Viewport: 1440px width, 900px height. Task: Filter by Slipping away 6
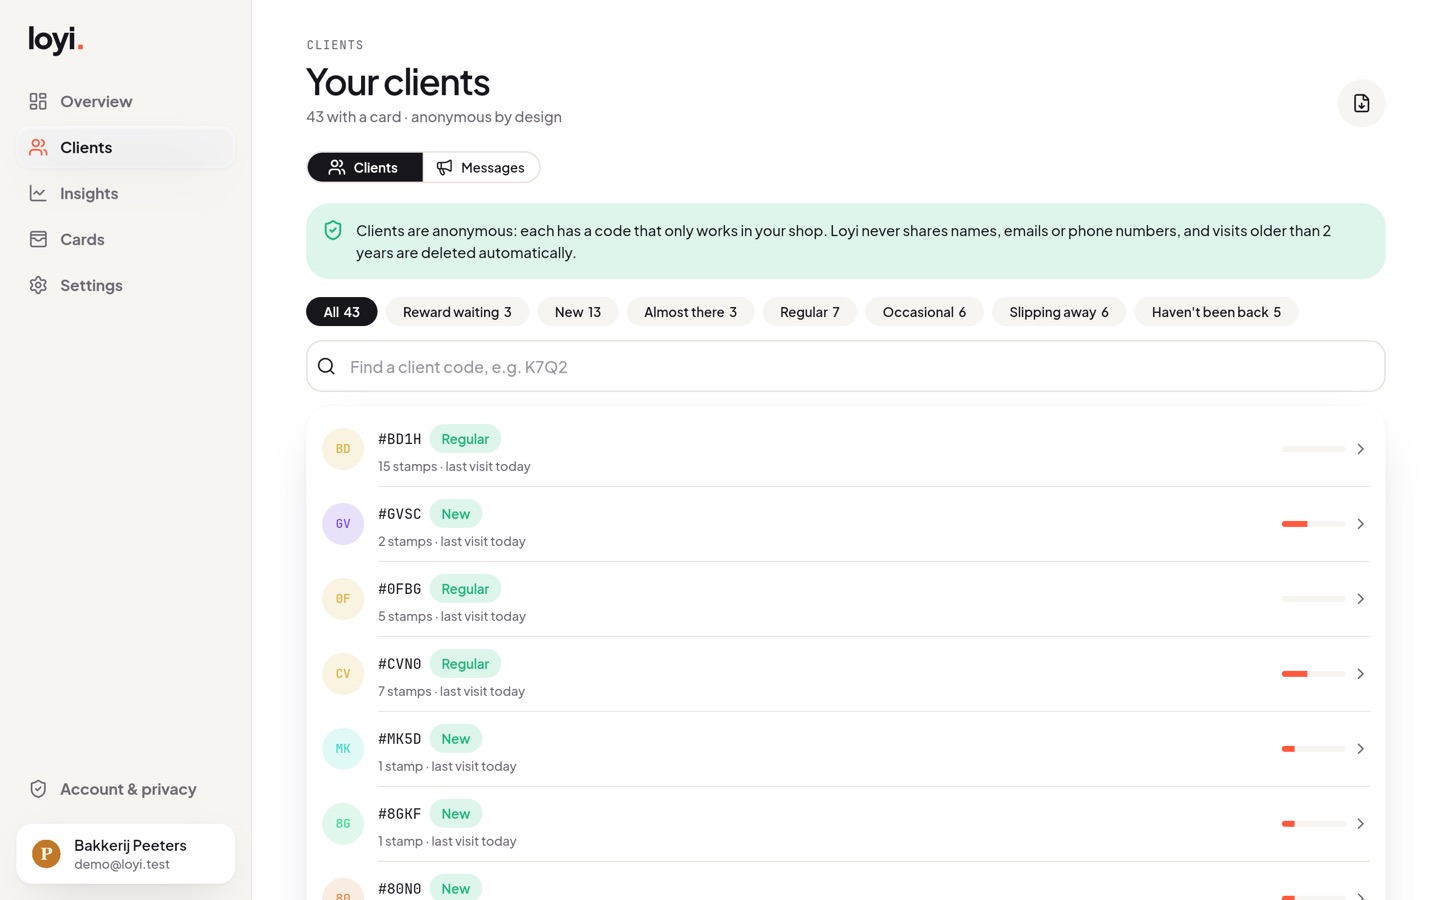click(x=1059, y=312)
